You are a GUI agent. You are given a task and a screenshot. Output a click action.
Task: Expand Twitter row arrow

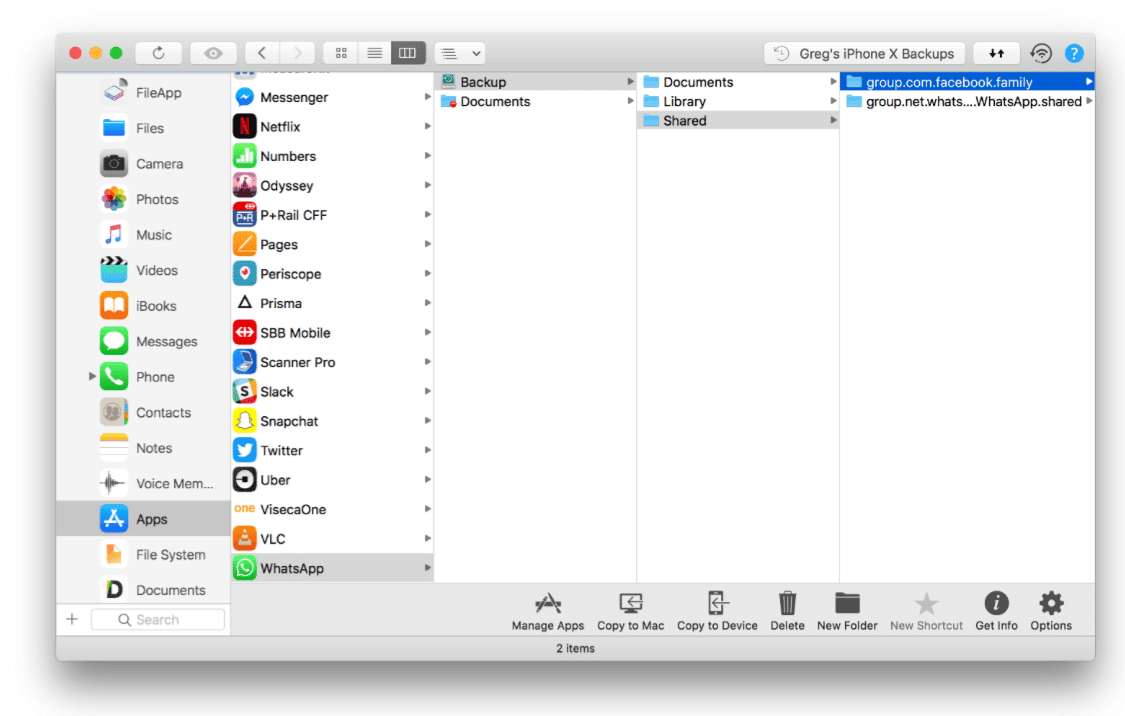click(428, 450)
